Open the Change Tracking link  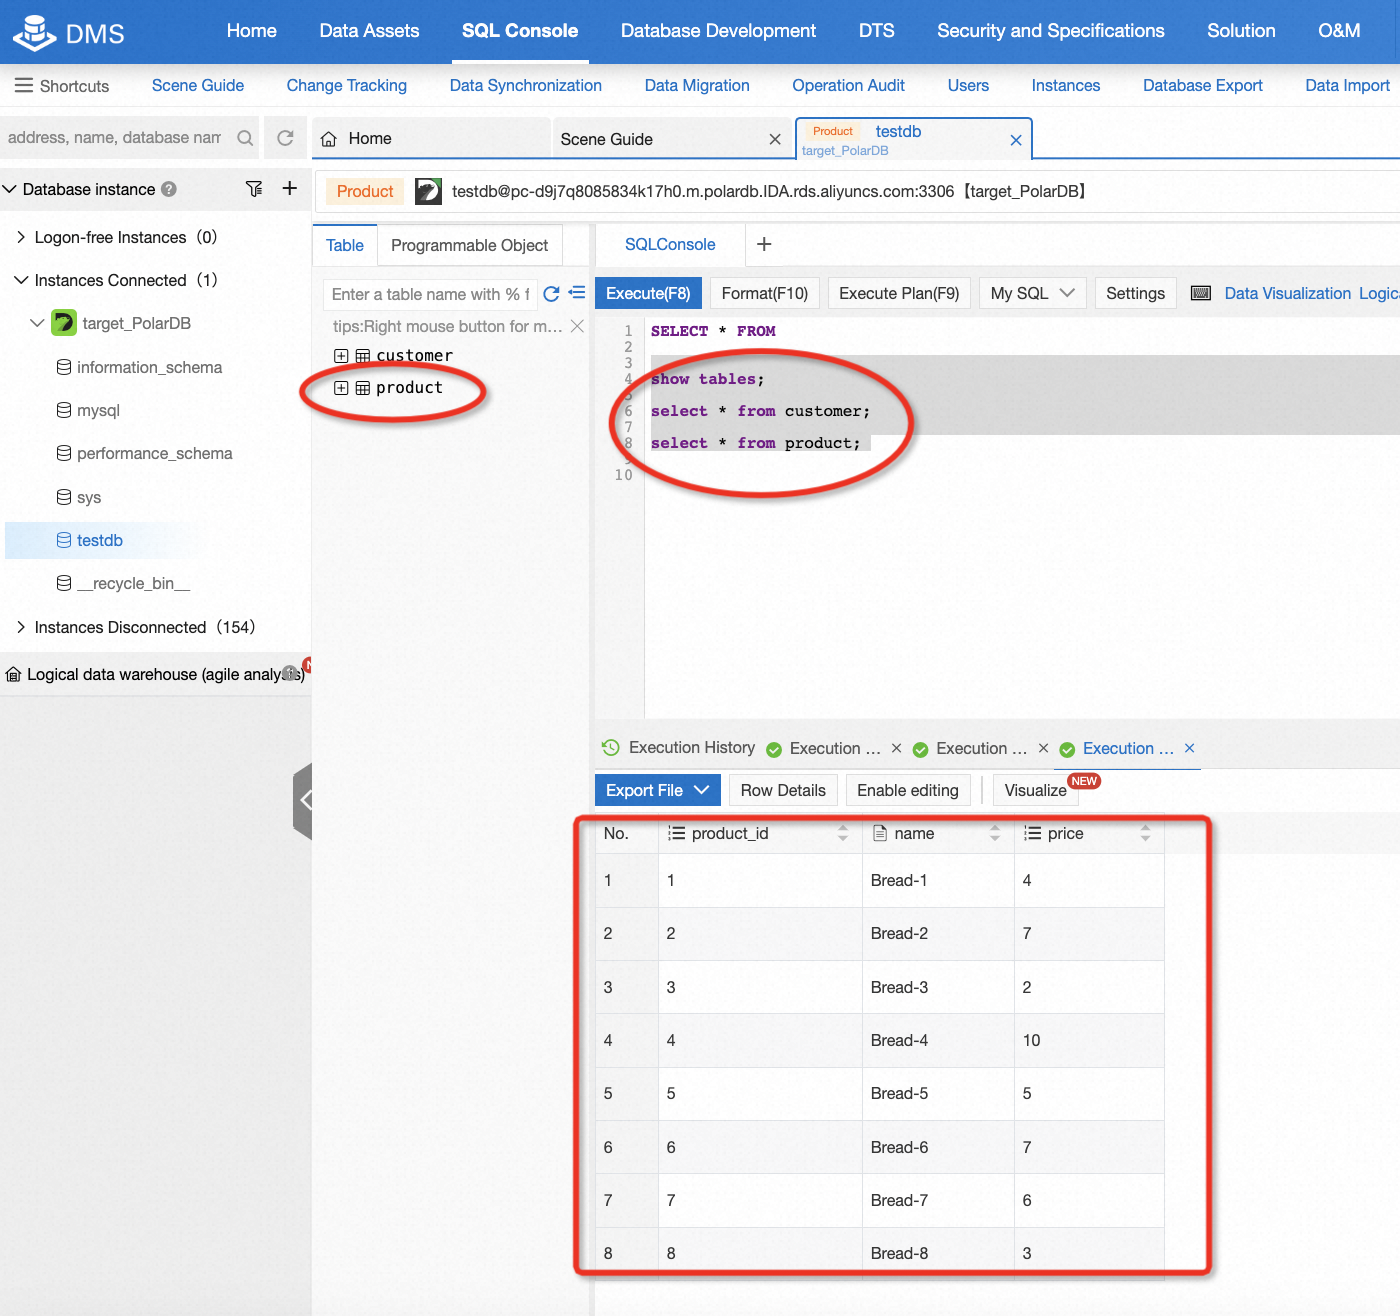pyautogui.click(x=347, y=86)
